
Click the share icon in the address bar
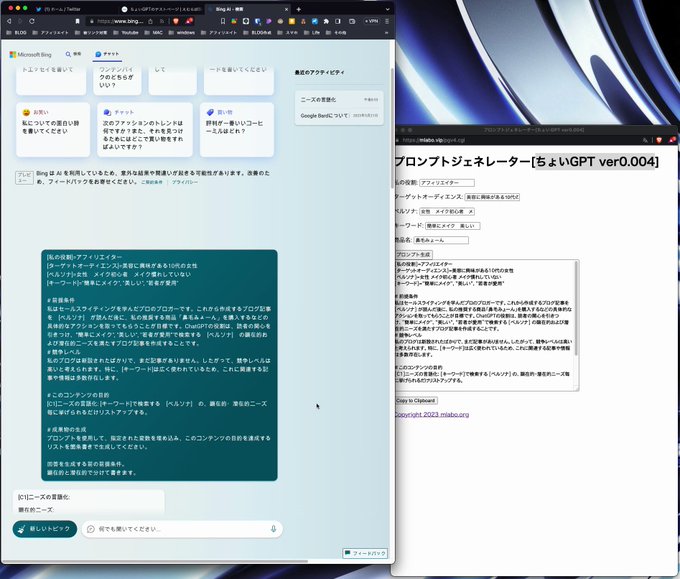click(x=150, y=21)
